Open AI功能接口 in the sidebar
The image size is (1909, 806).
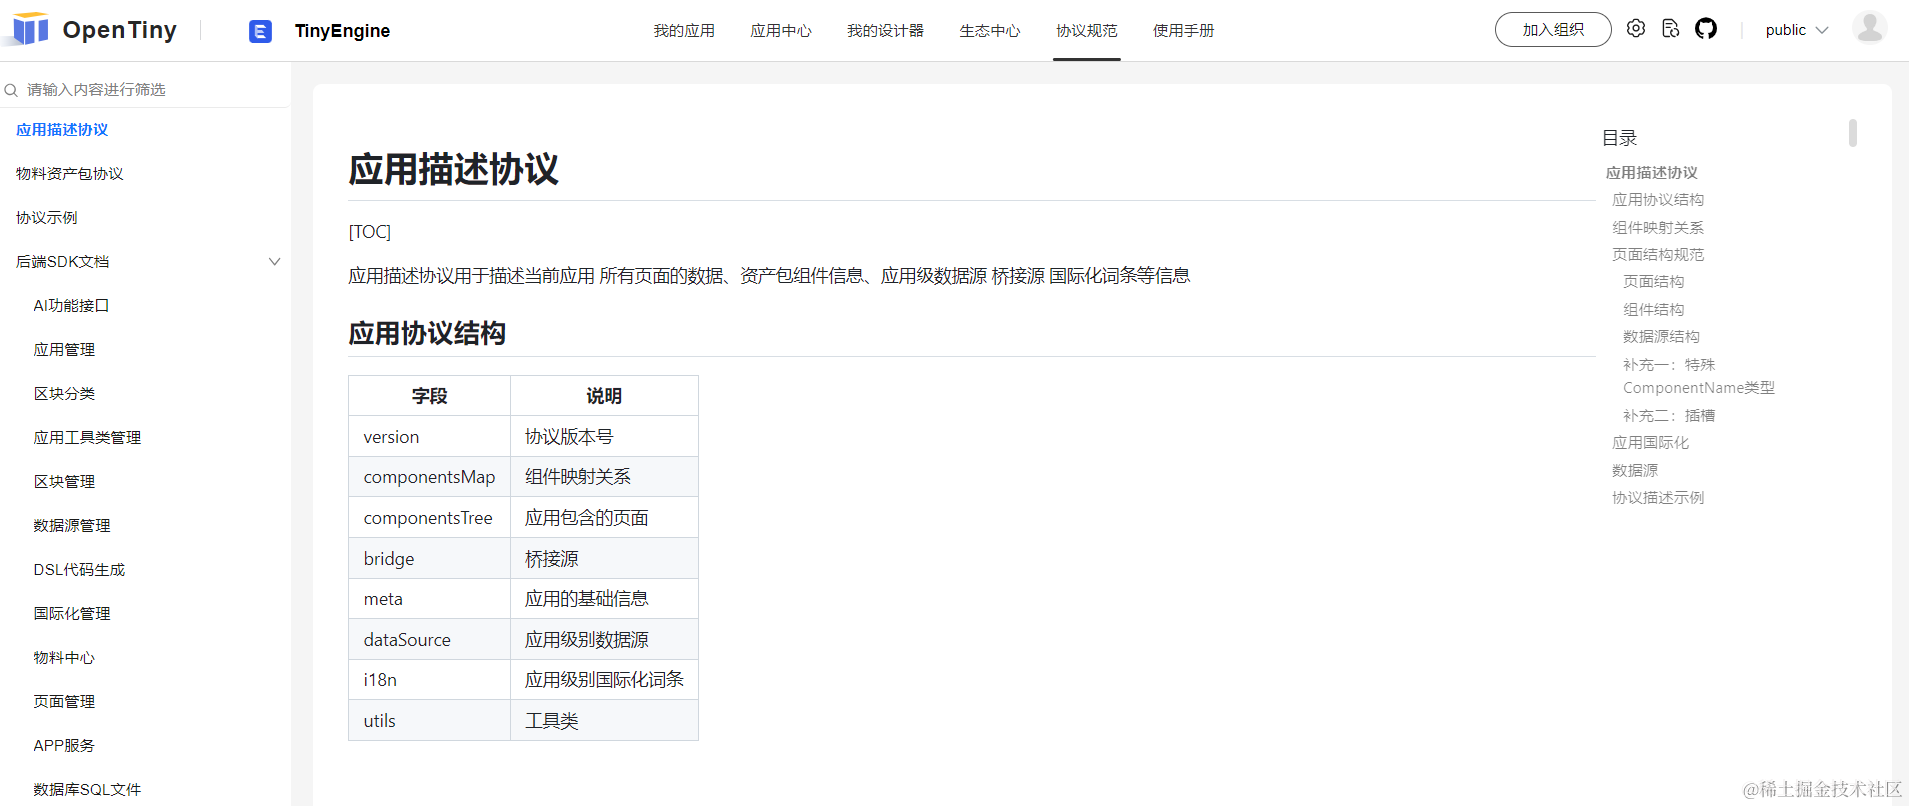[71, 306]
